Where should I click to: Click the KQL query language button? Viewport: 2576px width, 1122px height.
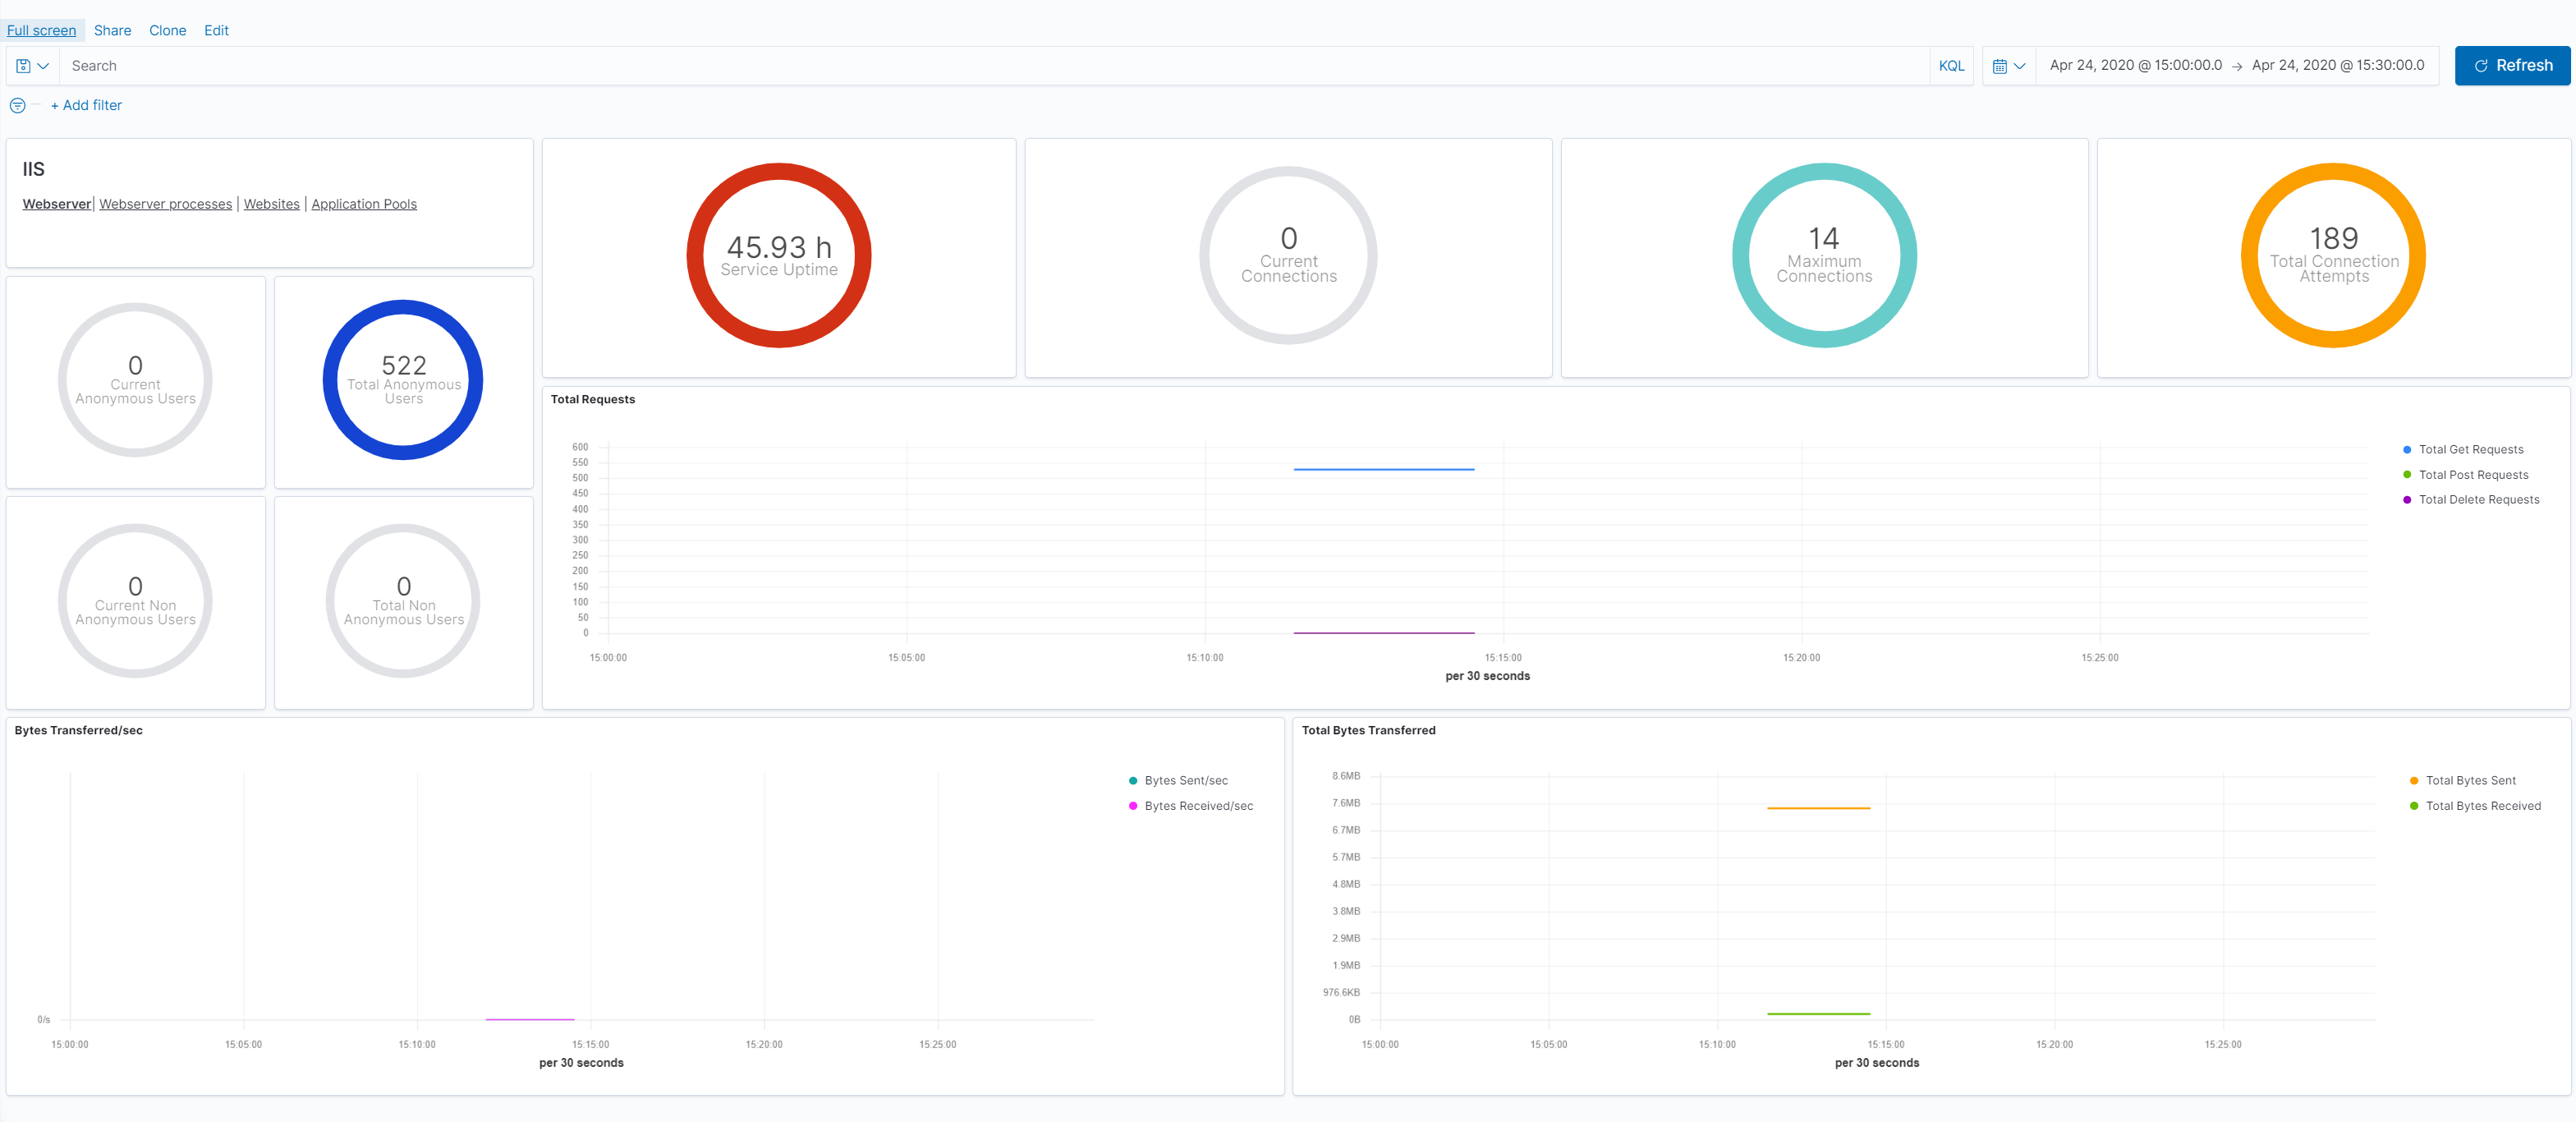click(x=1951, y=65)
